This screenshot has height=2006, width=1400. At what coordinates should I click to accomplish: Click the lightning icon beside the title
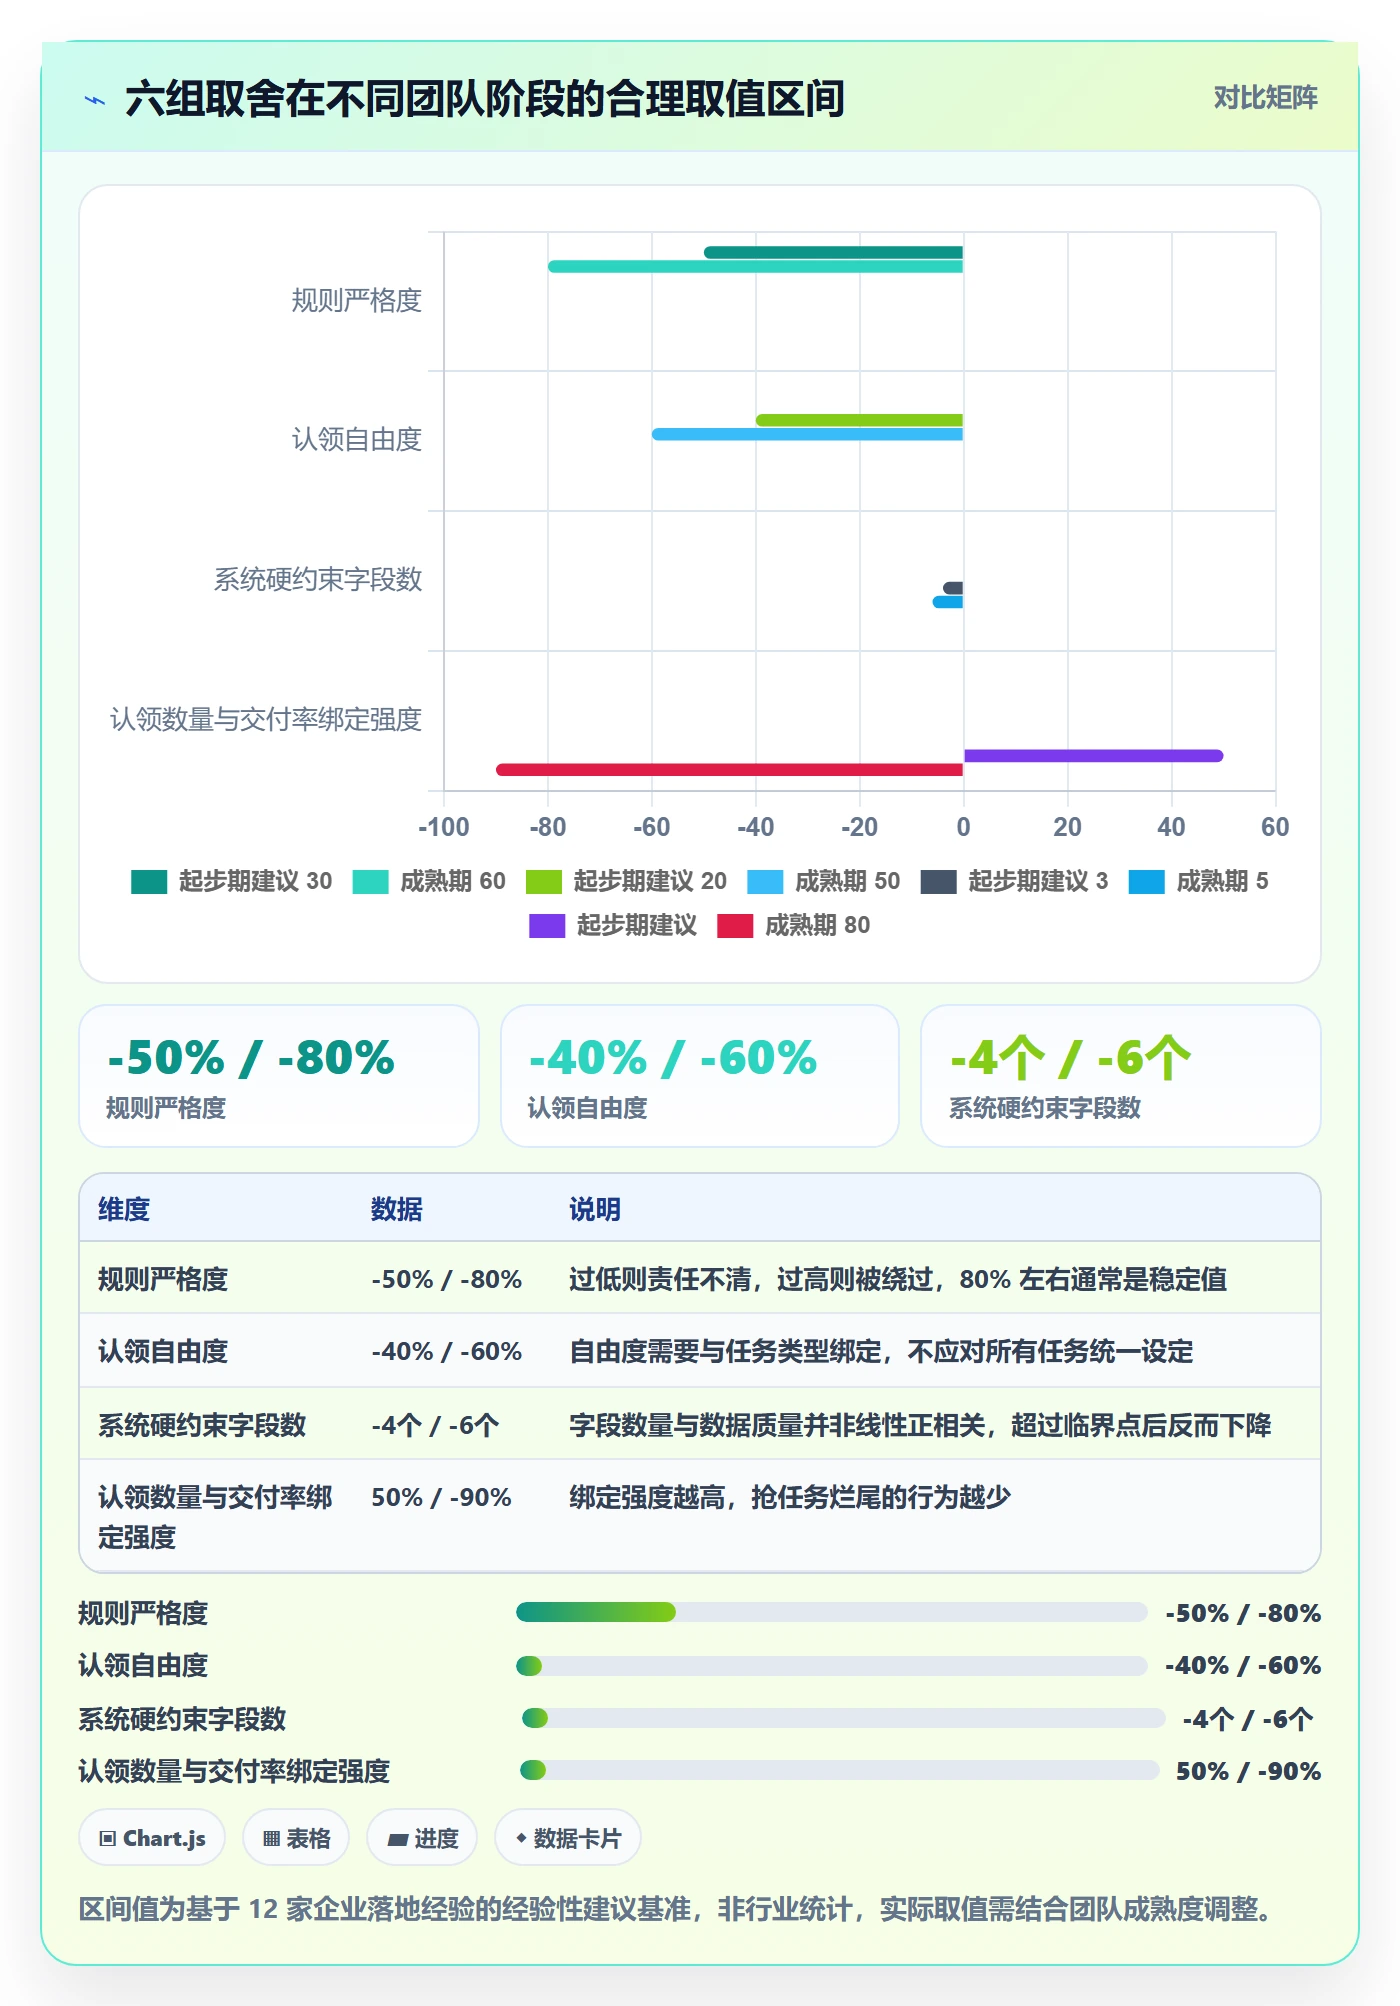coord(95,100)
